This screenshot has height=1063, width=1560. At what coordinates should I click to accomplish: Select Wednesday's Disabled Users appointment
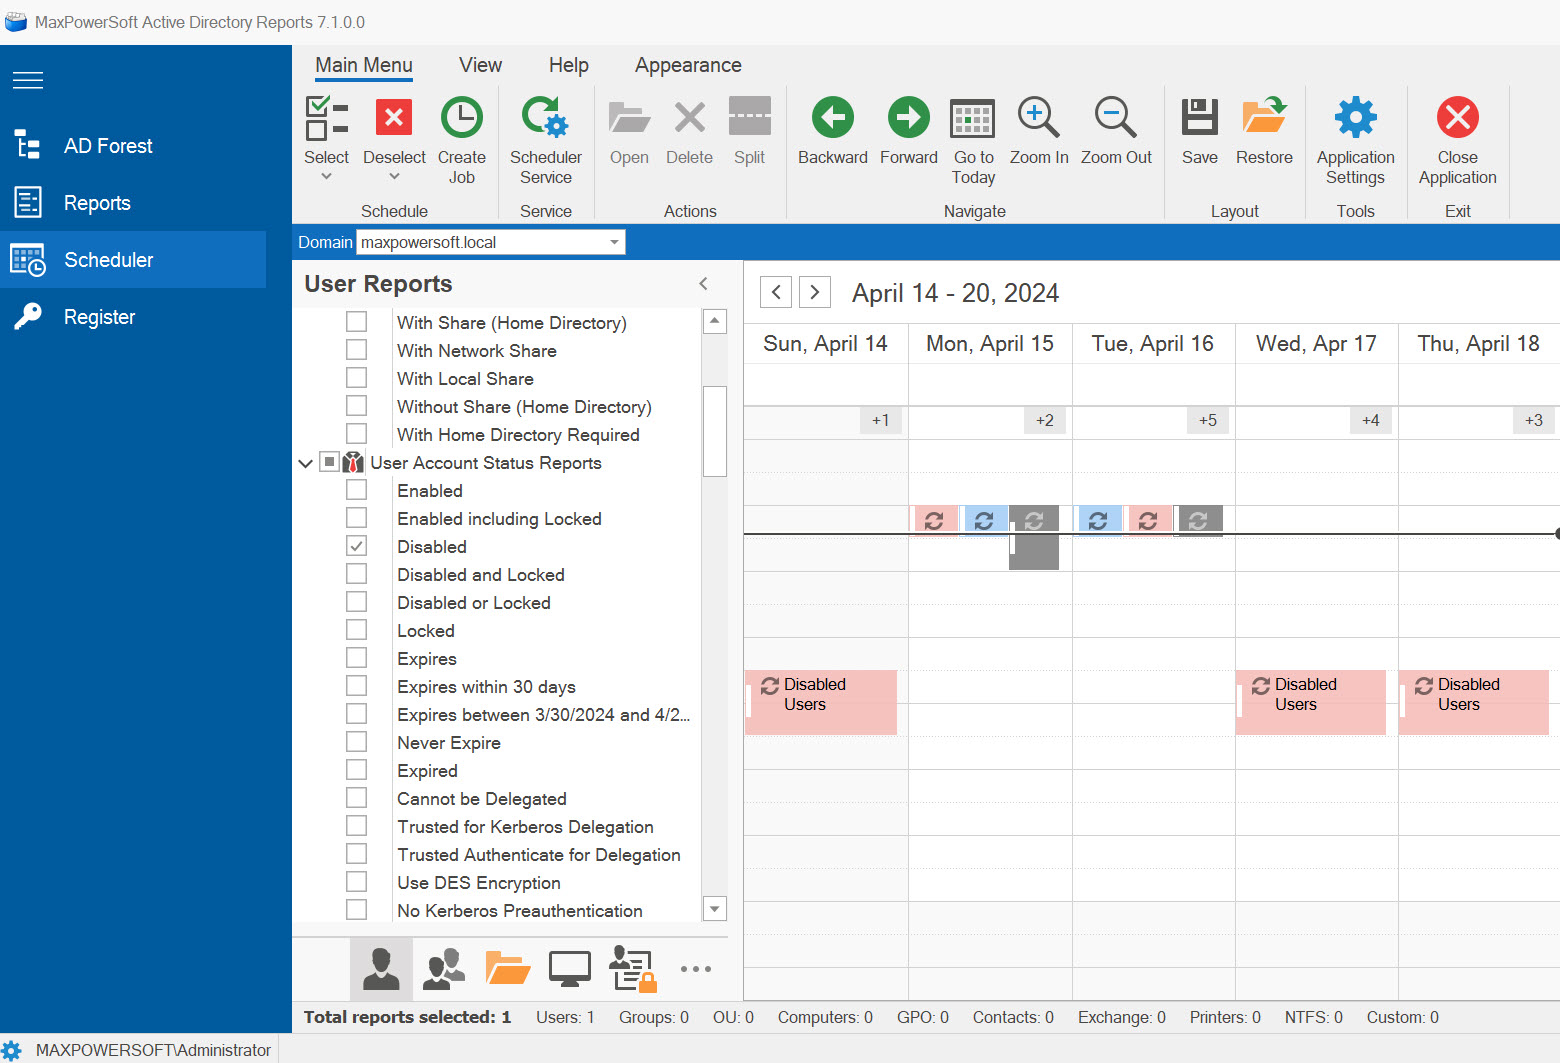pyautogui.click(x=1311, y=702)
